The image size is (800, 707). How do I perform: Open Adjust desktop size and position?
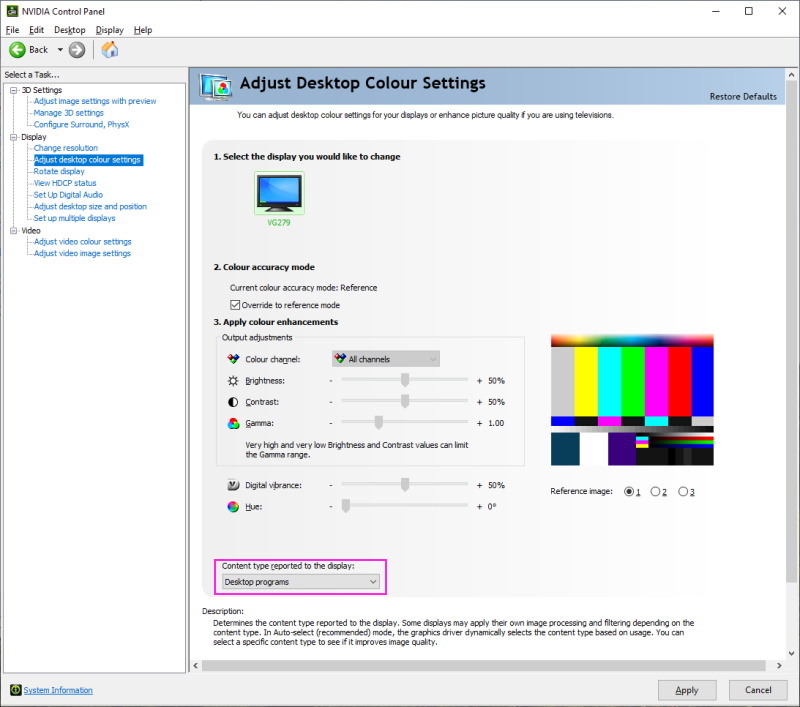click(x=90, y=207)
